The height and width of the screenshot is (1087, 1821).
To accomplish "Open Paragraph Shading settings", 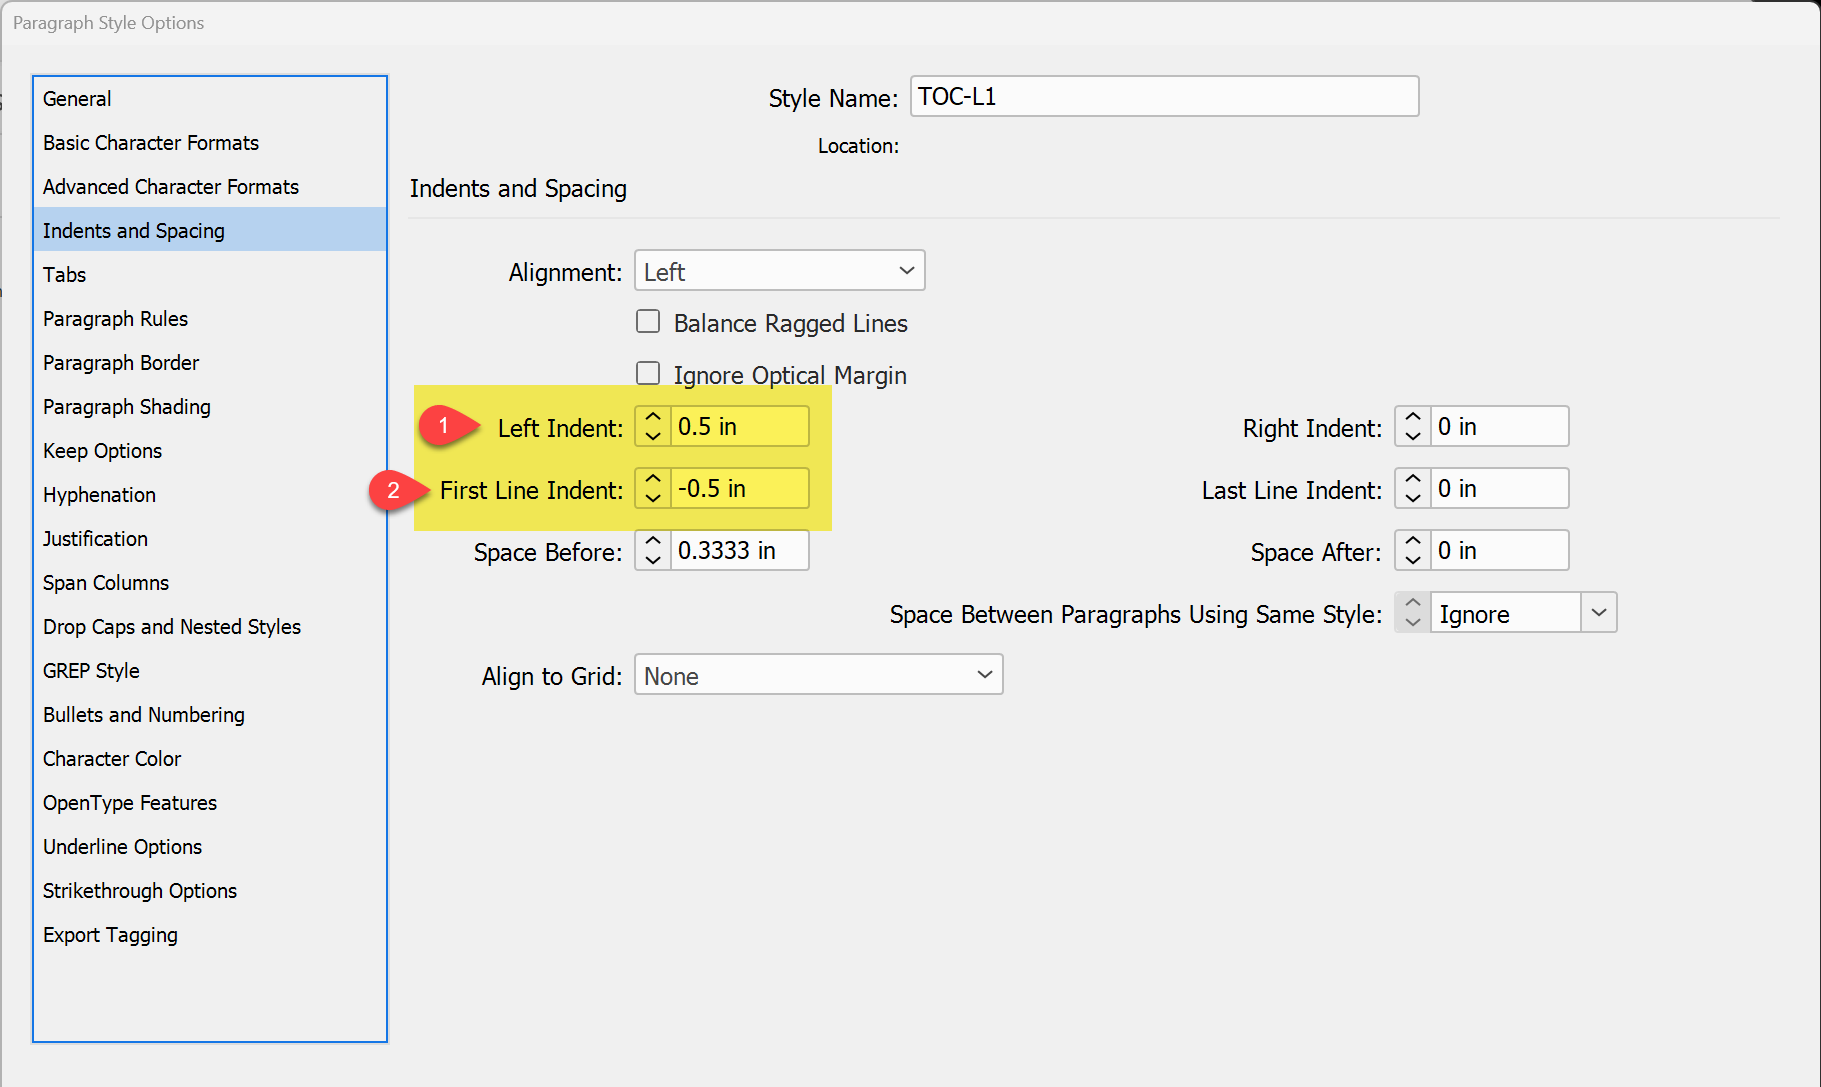I will click(126, 406).
